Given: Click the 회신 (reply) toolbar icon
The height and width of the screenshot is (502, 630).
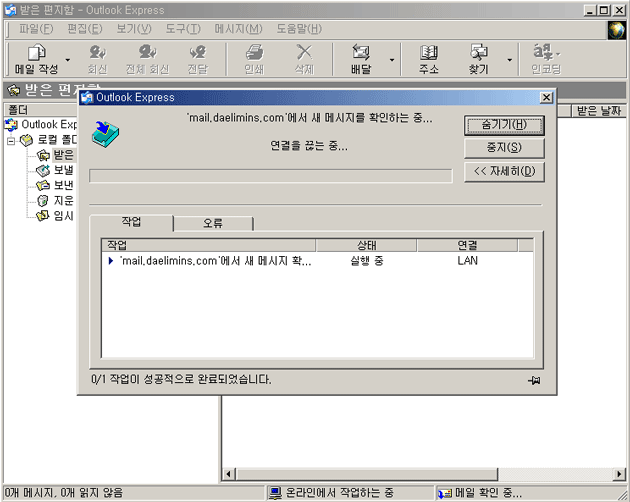Looking at the screenshot, I should point(97,59).
